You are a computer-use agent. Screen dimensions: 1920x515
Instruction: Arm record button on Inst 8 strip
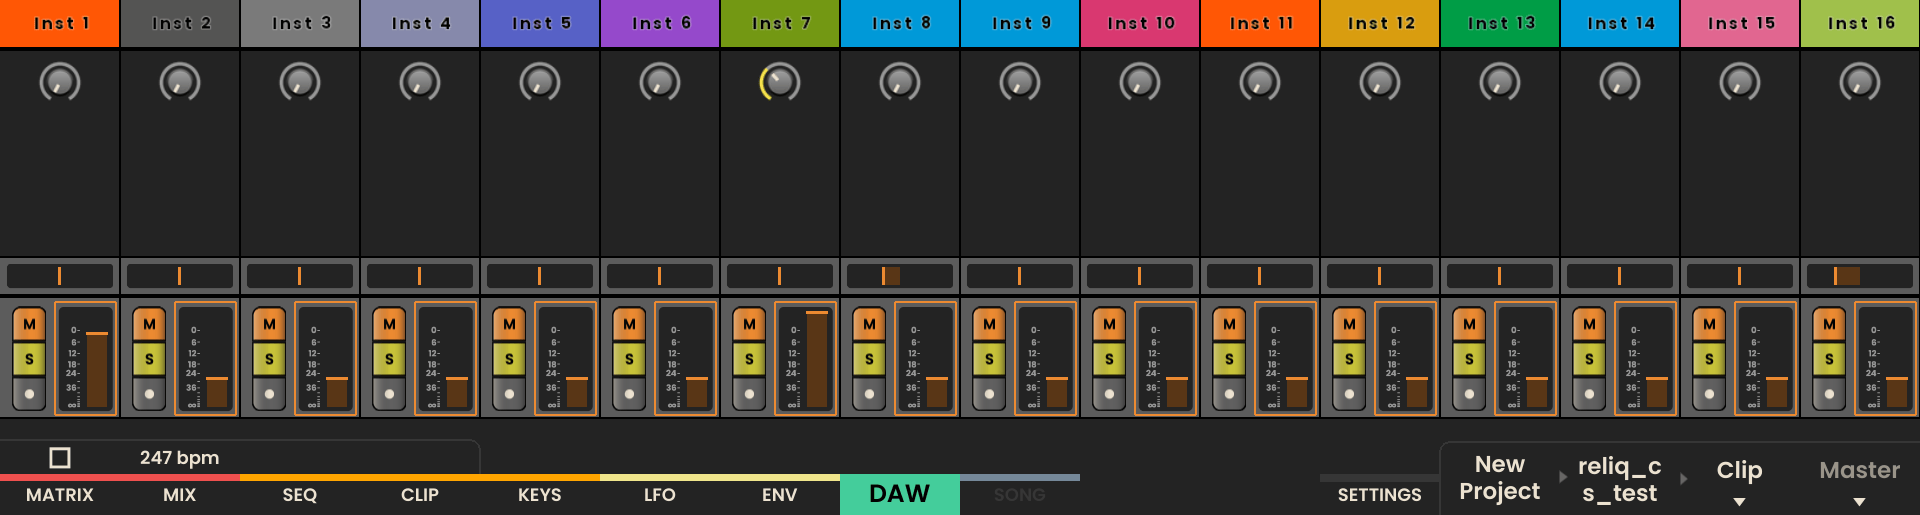pyautogui.click(x=869, y=394)
